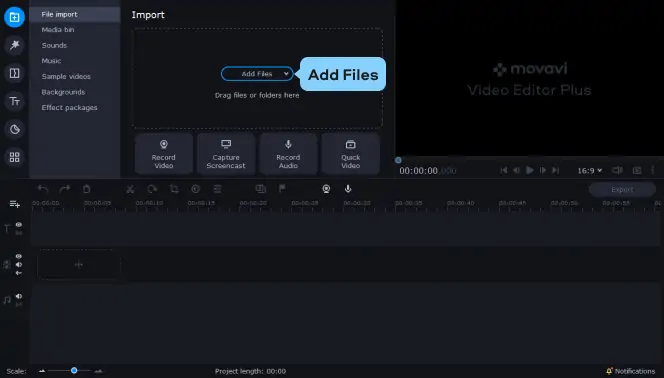Click the Play button in preview
The height and width of the screenshot is (378, 664).
point(529,170)
